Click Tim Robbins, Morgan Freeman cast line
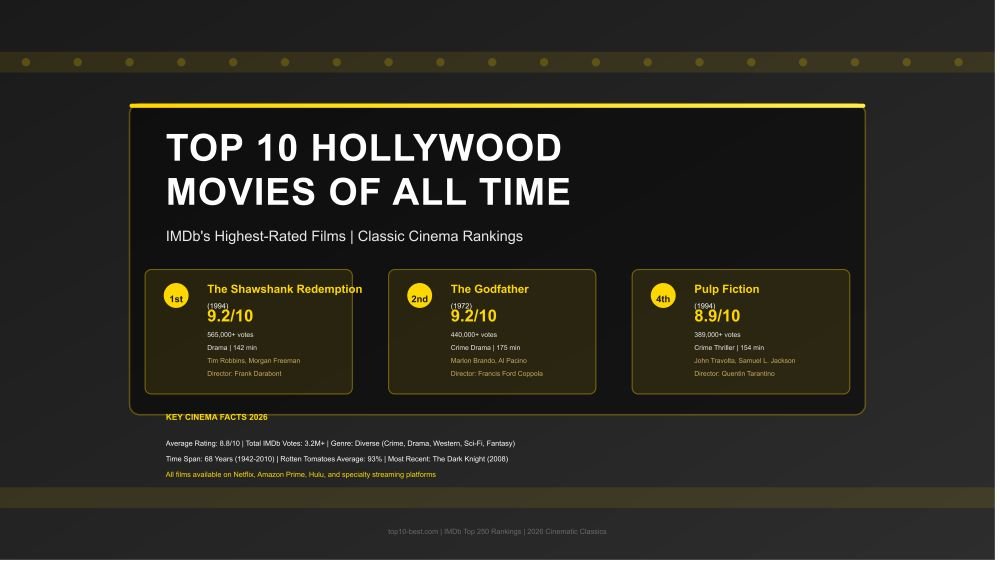Viewport: 1000px width, 565px height. click(x=254, y=362)
